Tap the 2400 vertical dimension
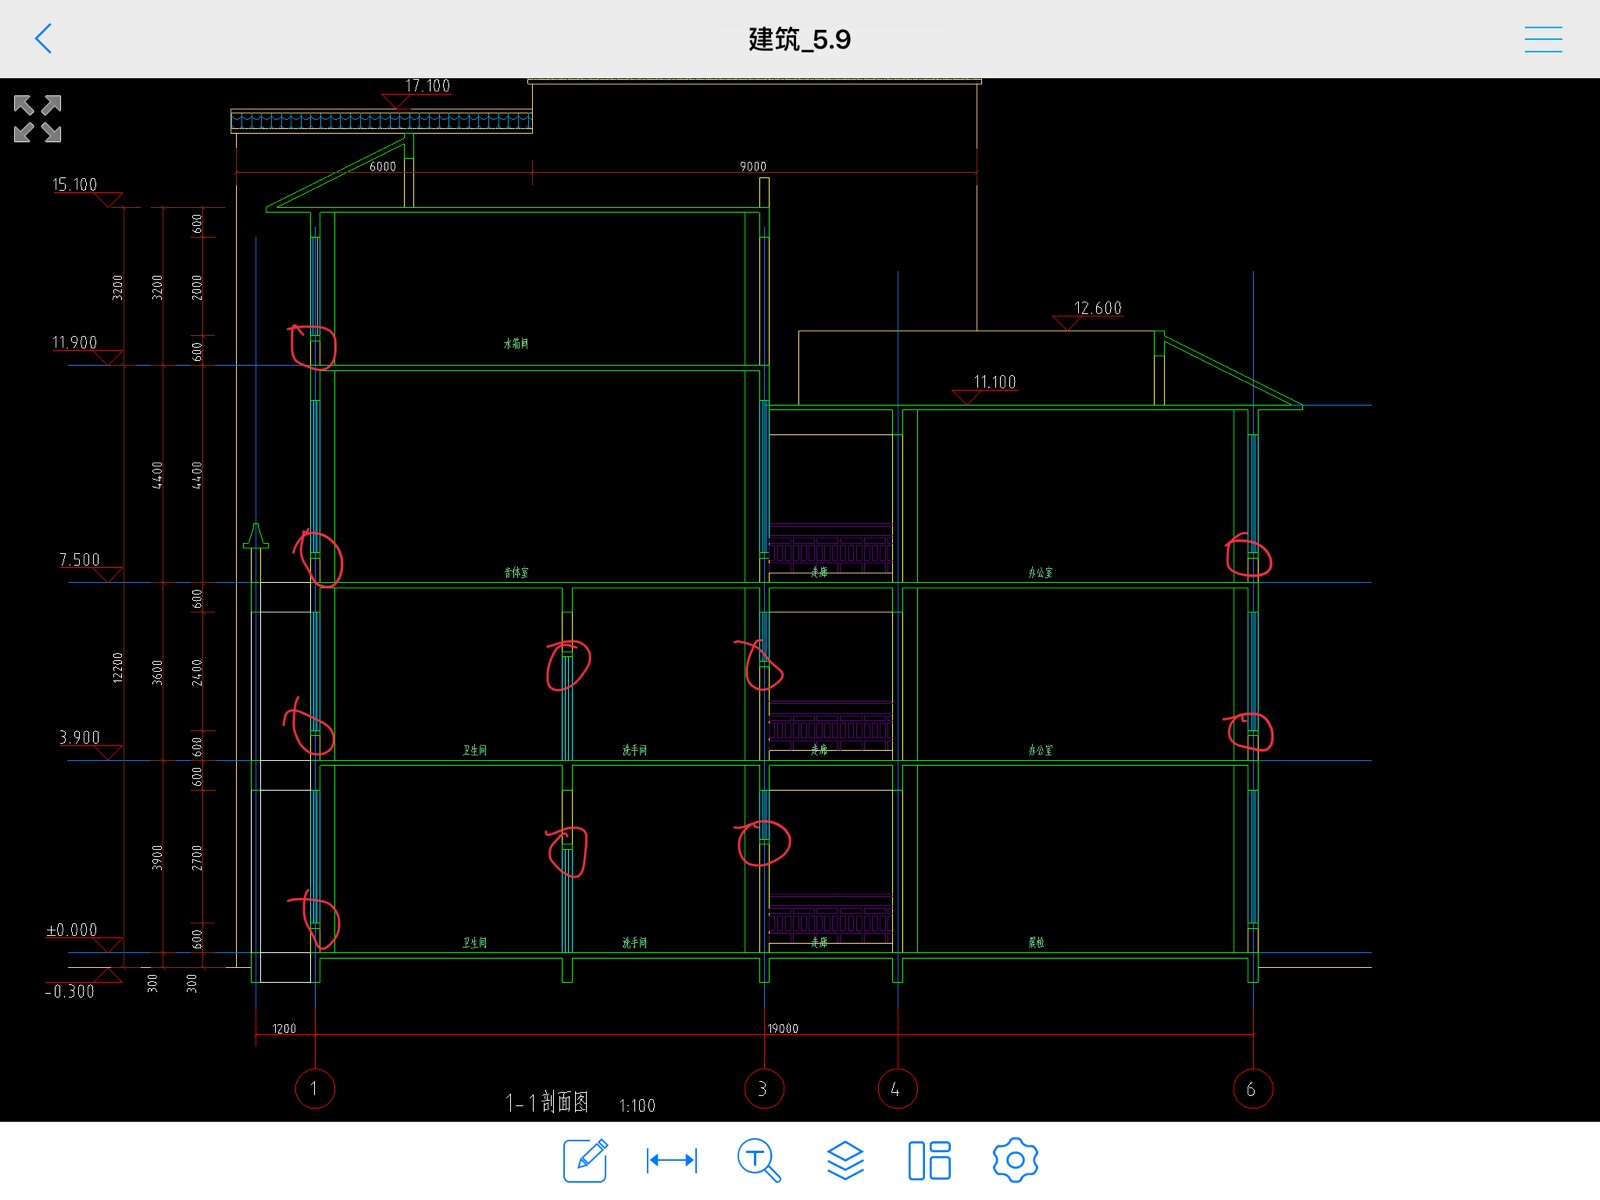1600x1200 pixels. (x=197, y=673)
